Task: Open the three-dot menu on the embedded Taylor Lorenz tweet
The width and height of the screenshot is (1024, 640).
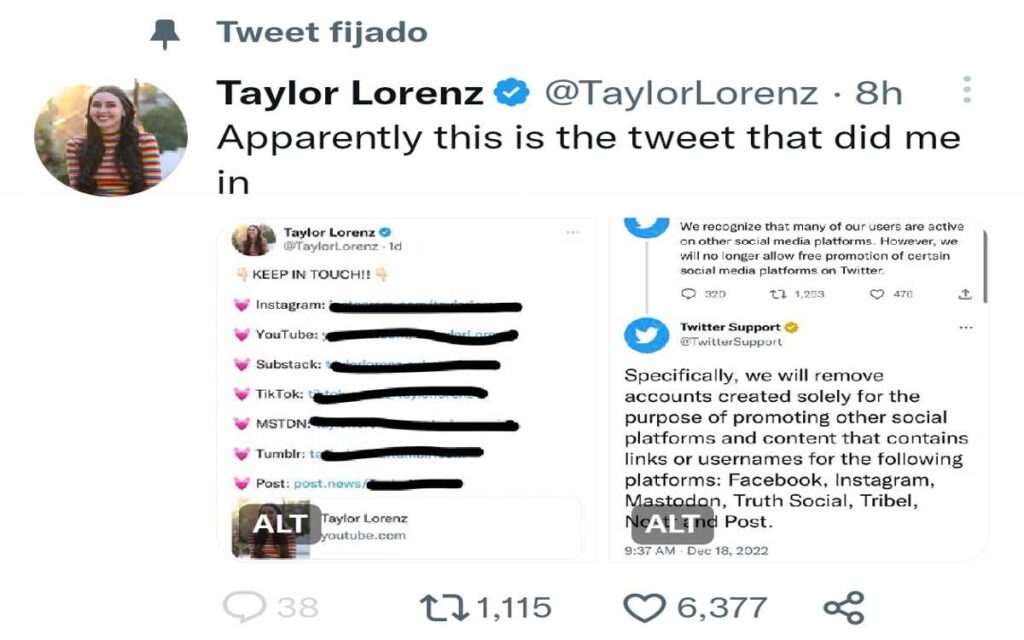Action: pyautogui.click(x=573, y=231)
